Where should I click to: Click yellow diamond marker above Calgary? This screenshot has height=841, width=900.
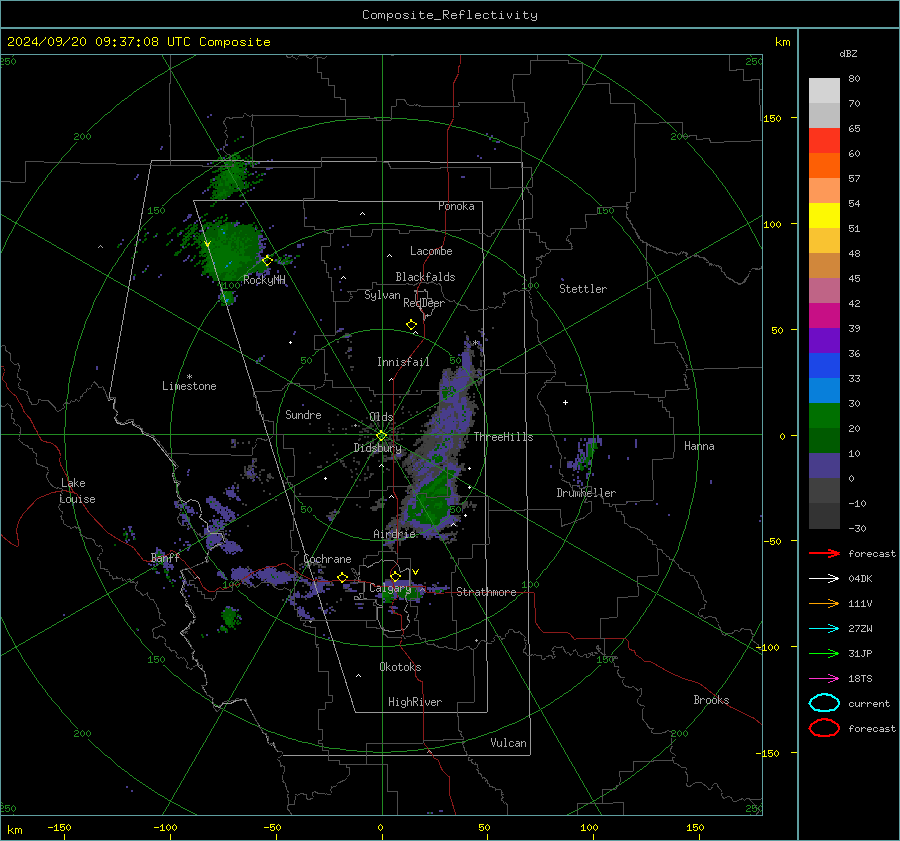[x=395, y=576]
